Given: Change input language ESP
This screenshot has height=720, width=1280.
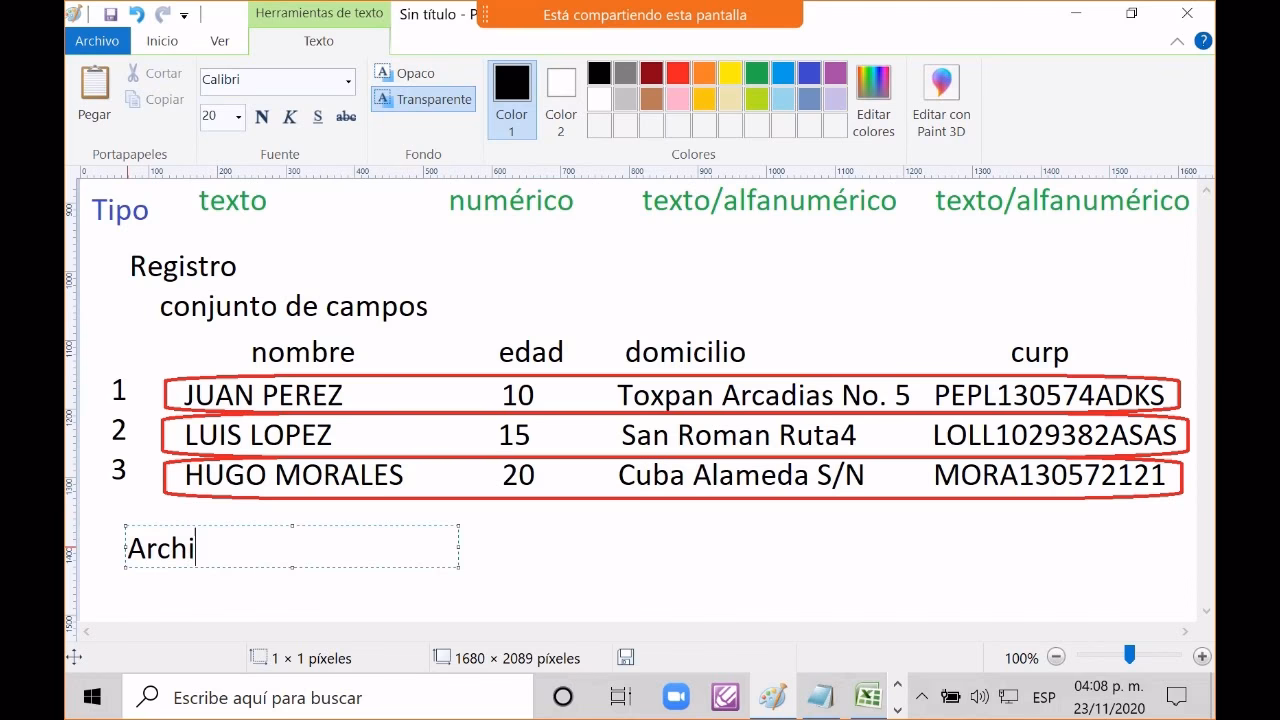Looking at the screenshot, I should point(1044,697).
